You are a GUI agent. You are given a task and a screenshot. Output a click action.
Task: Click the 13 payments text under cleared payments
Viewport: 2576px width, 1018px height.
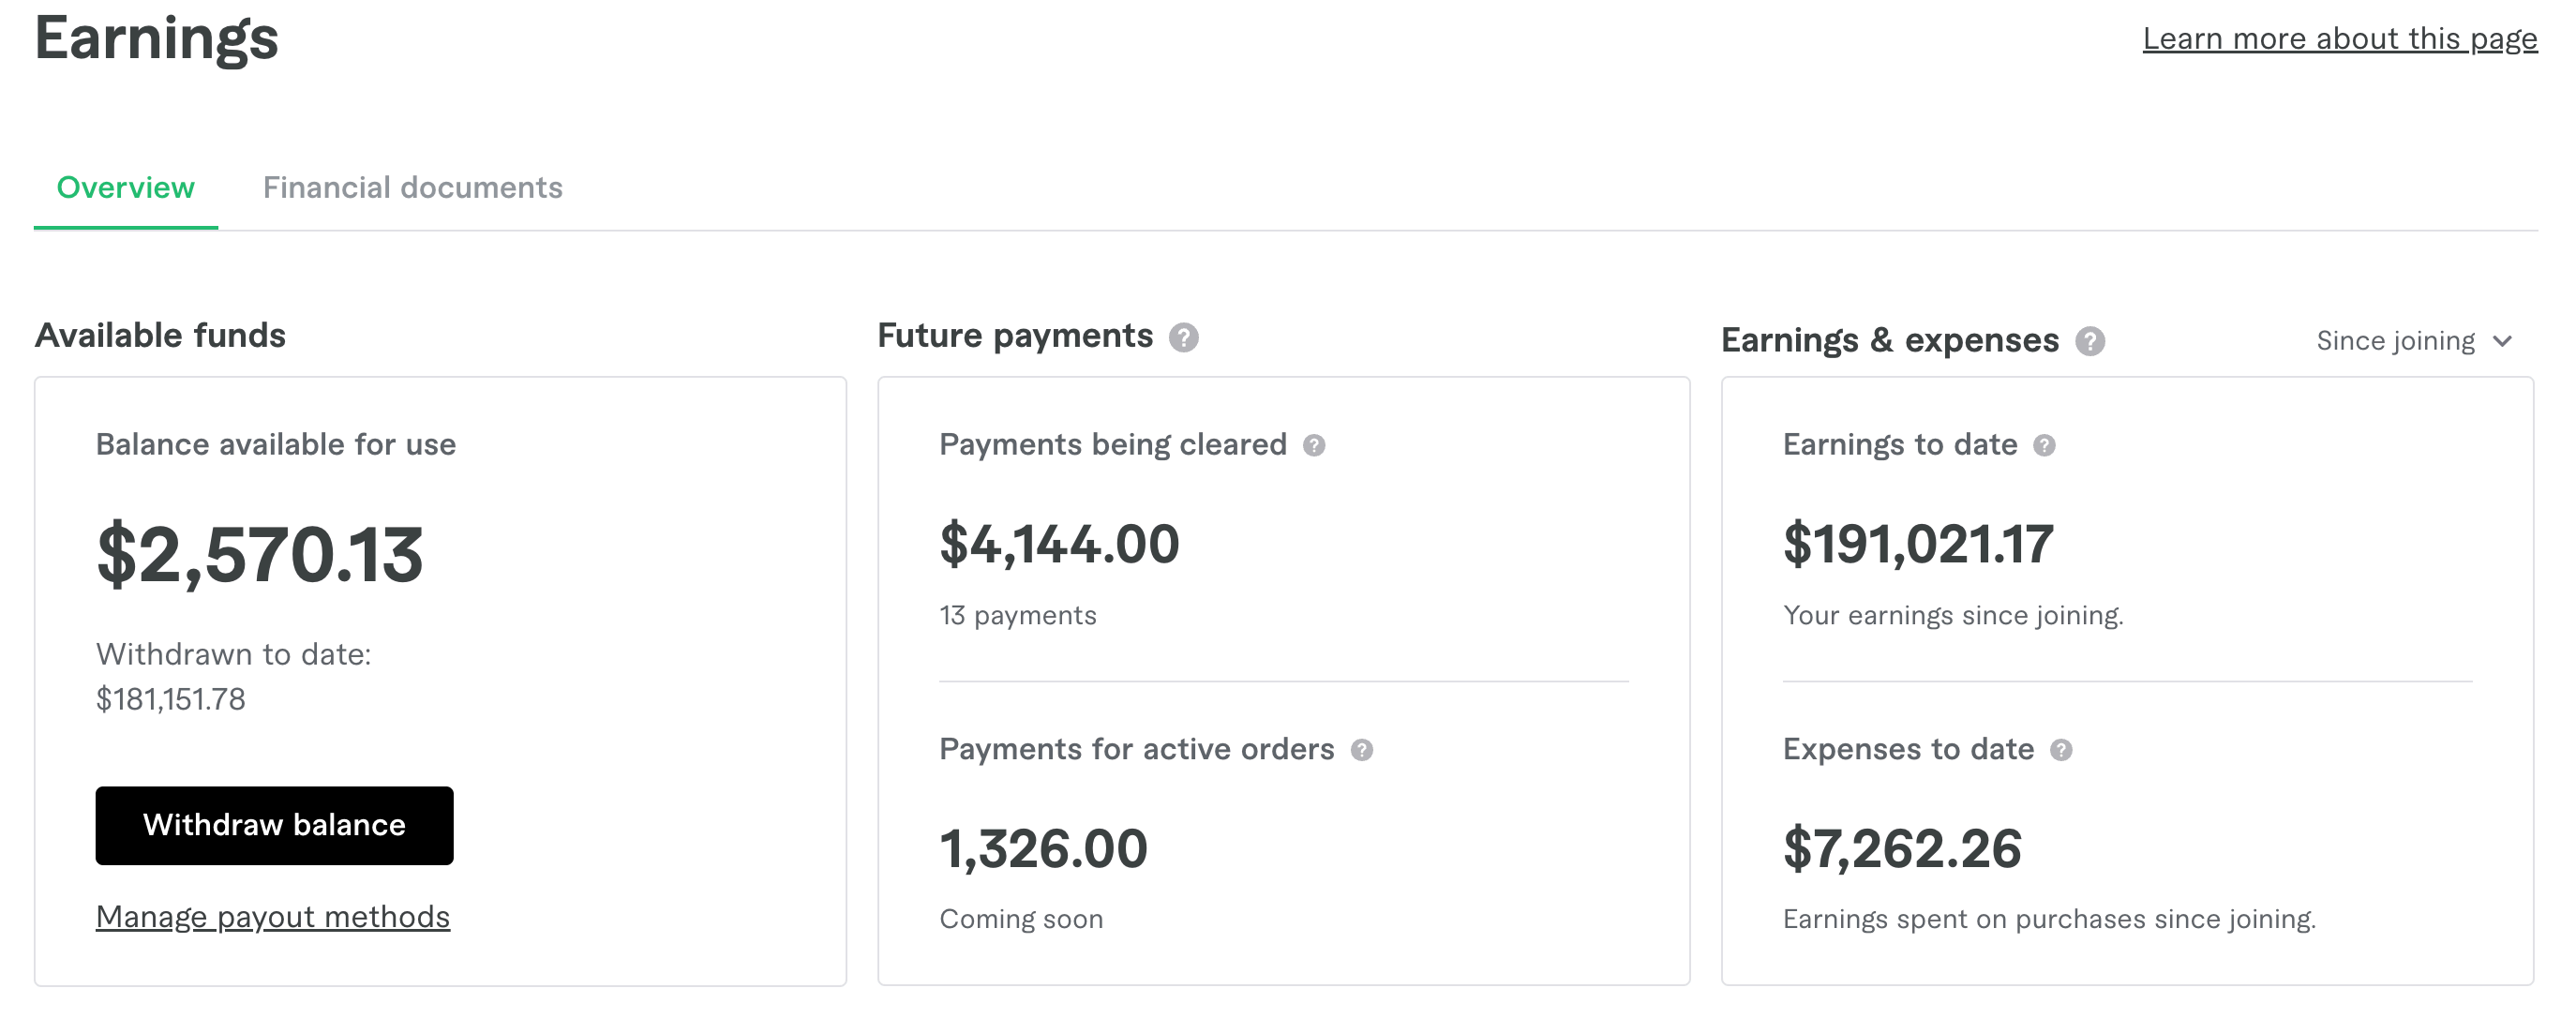1018,616
